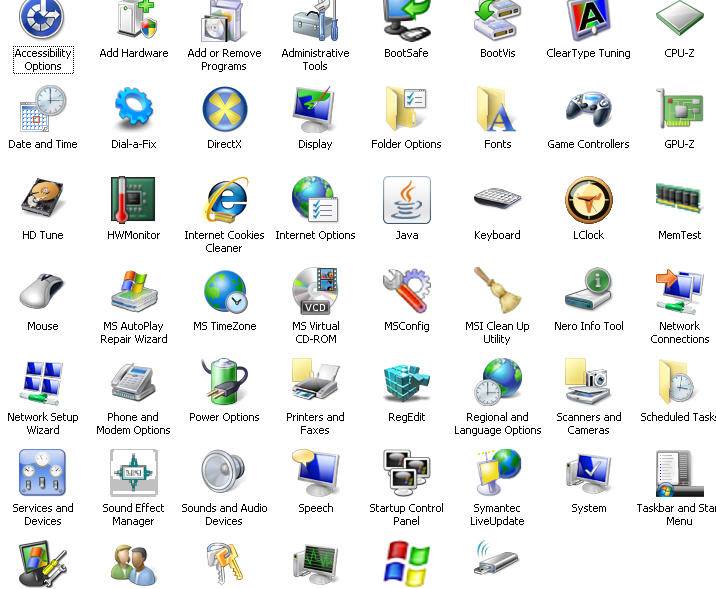716x589 pixels.
Task: Select the two-people user accounts icon
Action: (134, 564)
